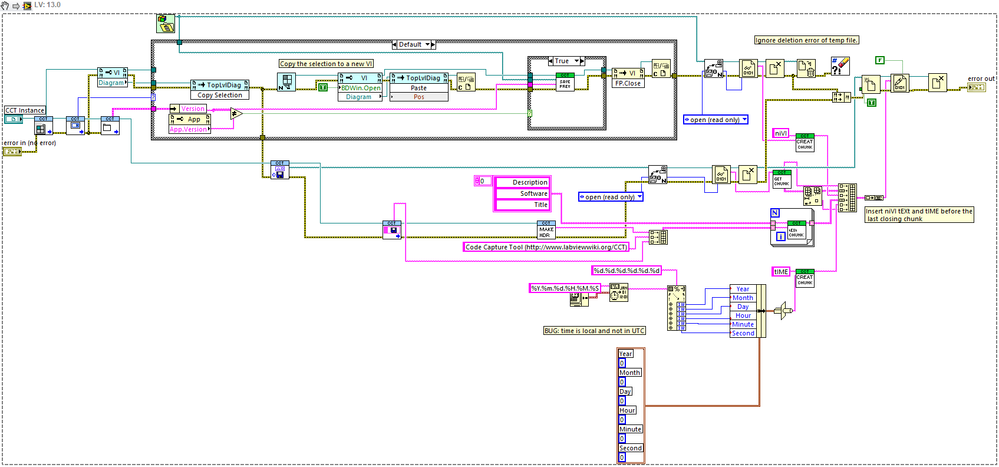Go to previous case of Default structure
999x467 pixels.
click(394, 45)
